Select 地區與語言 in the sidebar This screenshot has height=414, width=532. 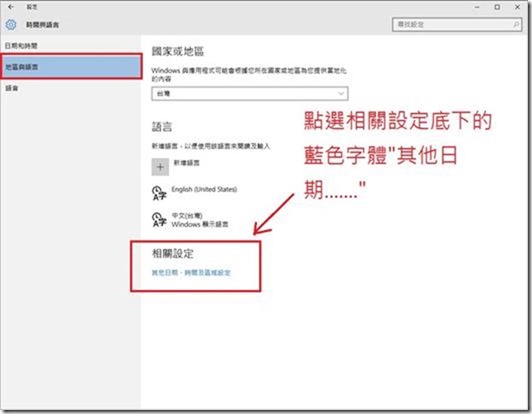click(71, 67)
